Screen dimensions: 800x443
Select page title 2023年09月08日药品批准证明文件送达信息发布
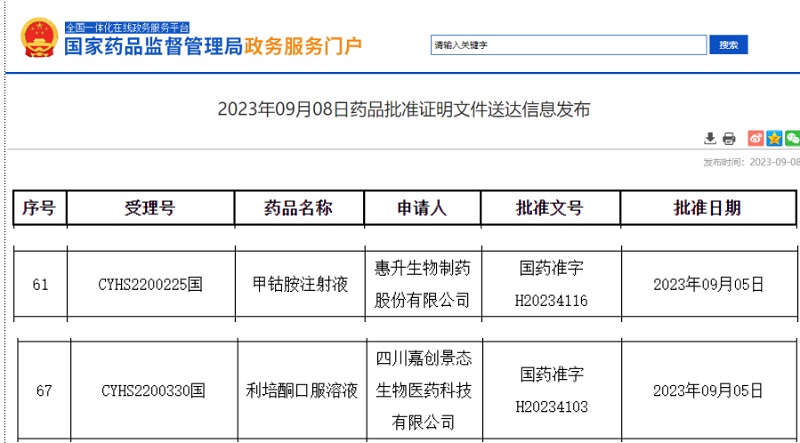(x=404, y=110)
